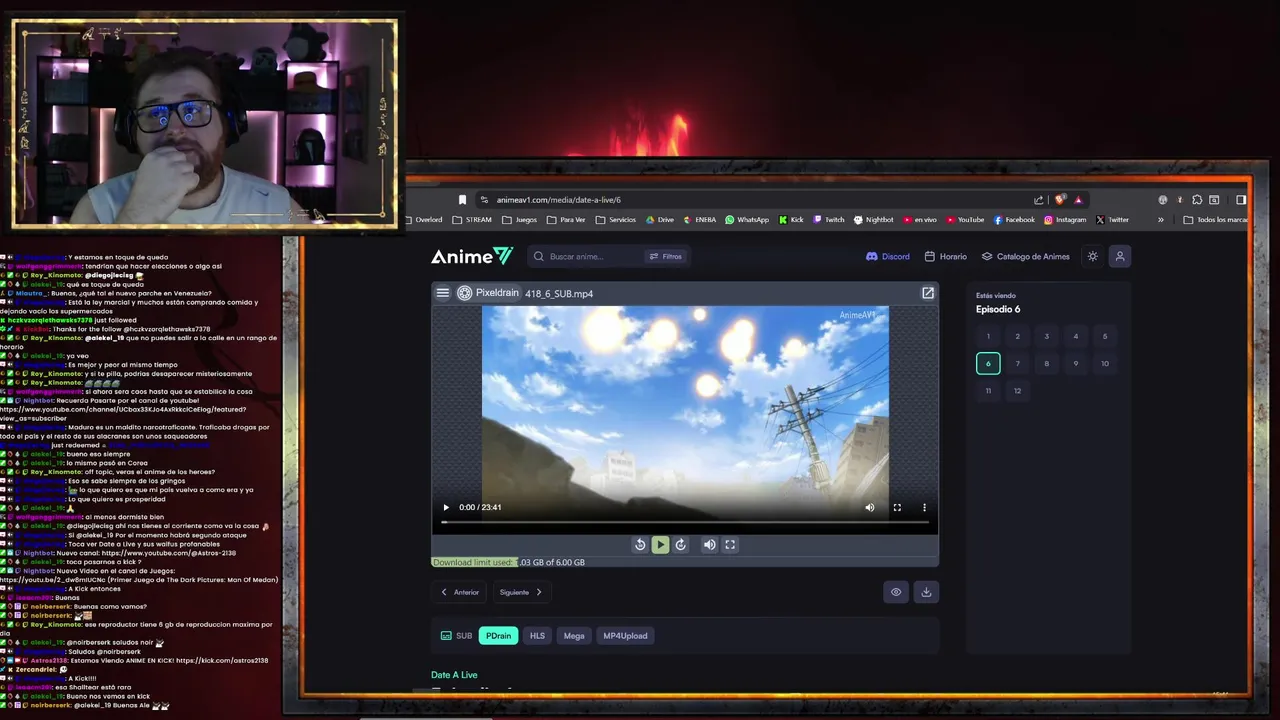The height and width of the screenshot is (720, 1280).
Task: Select episode 10 in the episode grid
Action: tap(1105, 363)
